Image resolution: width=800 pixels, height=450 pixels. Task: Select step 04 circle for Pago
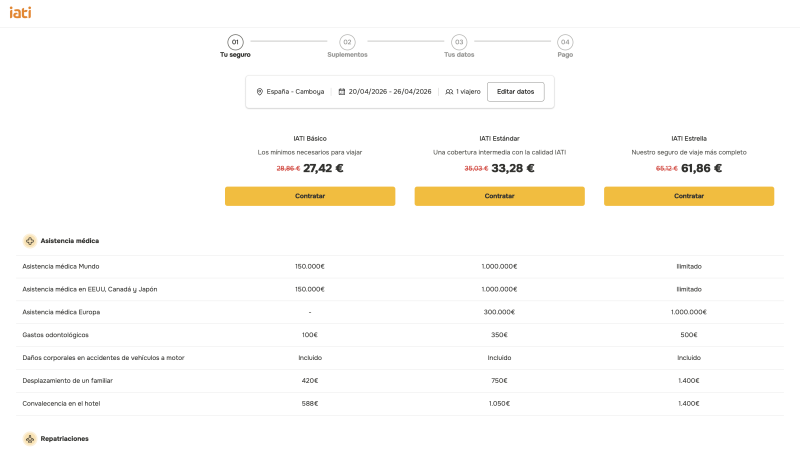565,42
